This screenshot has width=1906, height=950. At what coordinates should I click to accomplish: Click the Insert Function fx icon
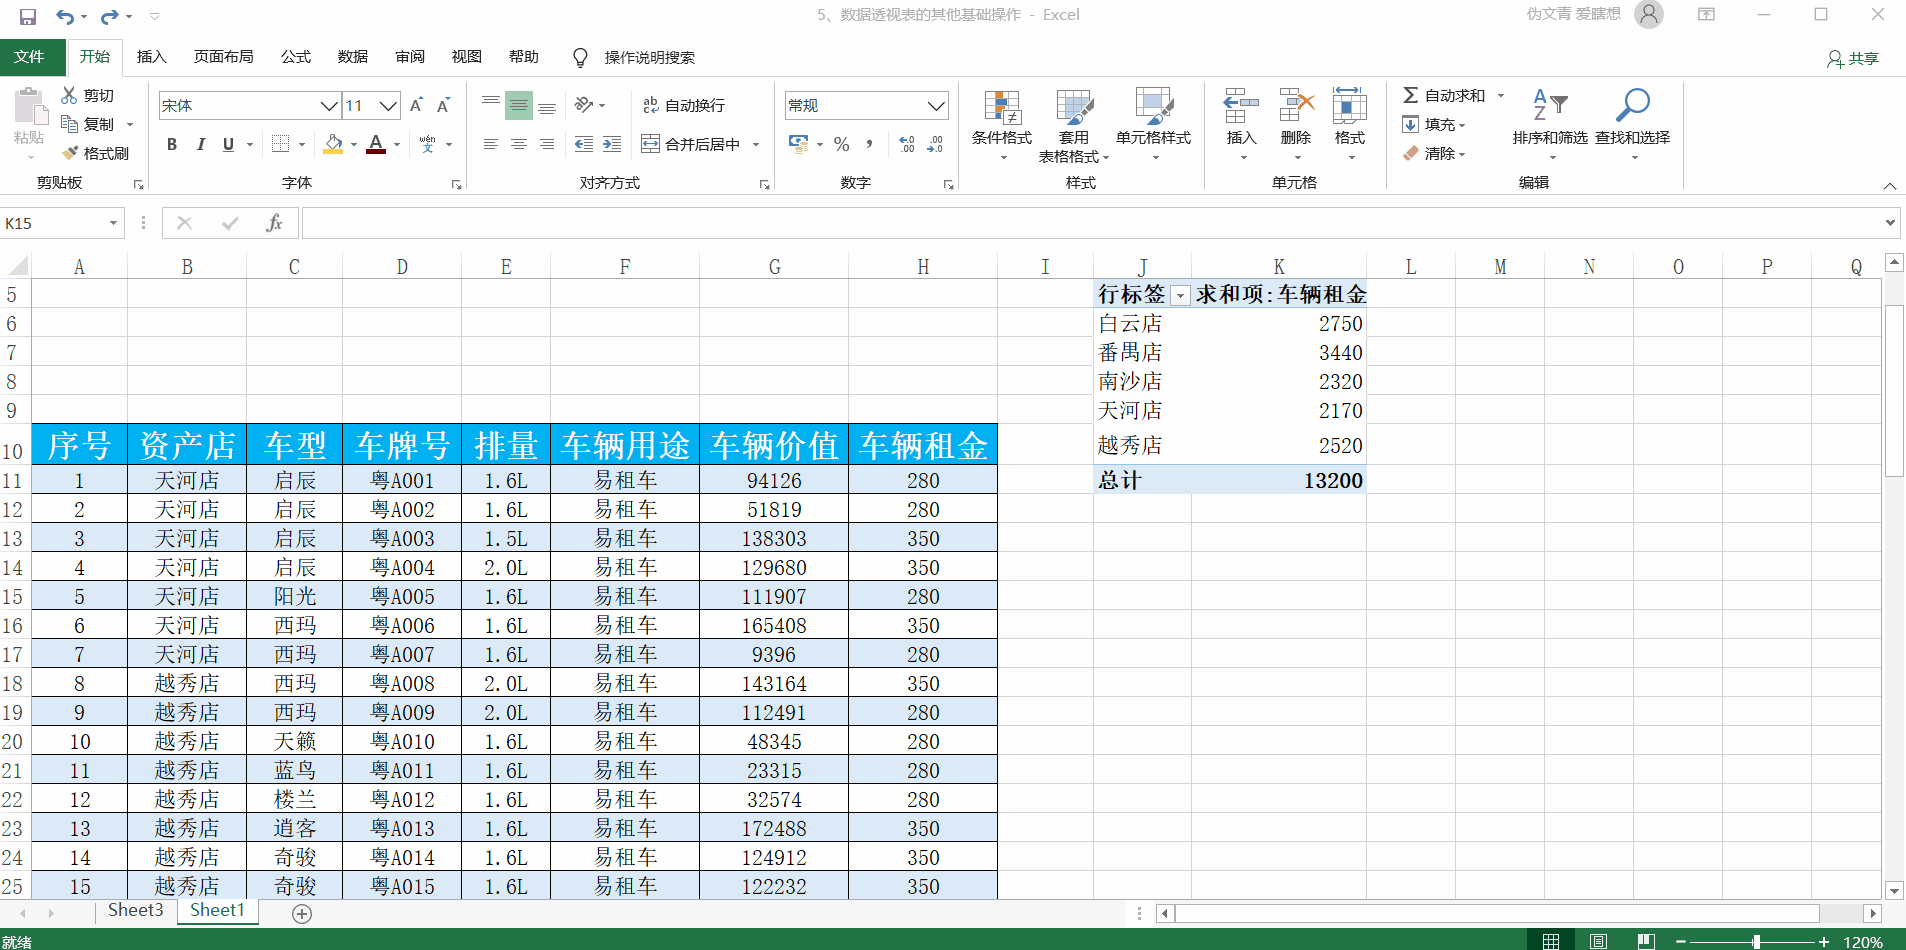click(x=274, y=223)
